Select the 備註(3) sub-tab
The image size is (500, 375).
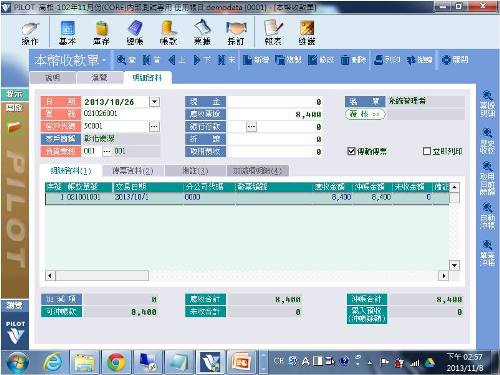click(x=195, y=171)
